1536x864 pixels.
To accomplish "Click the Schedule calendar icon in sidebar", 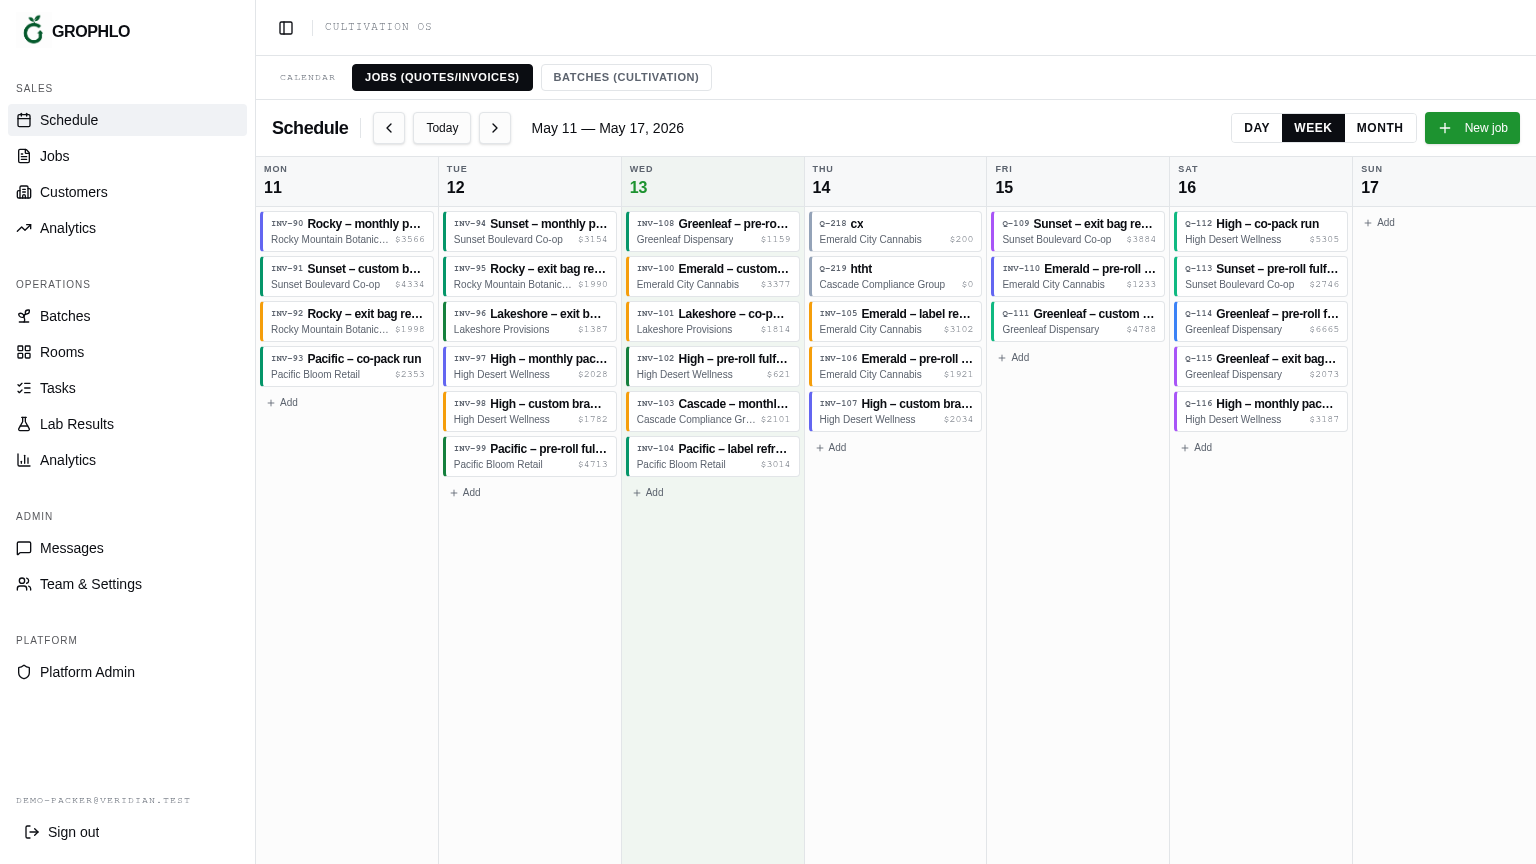I will pos(24,120).
